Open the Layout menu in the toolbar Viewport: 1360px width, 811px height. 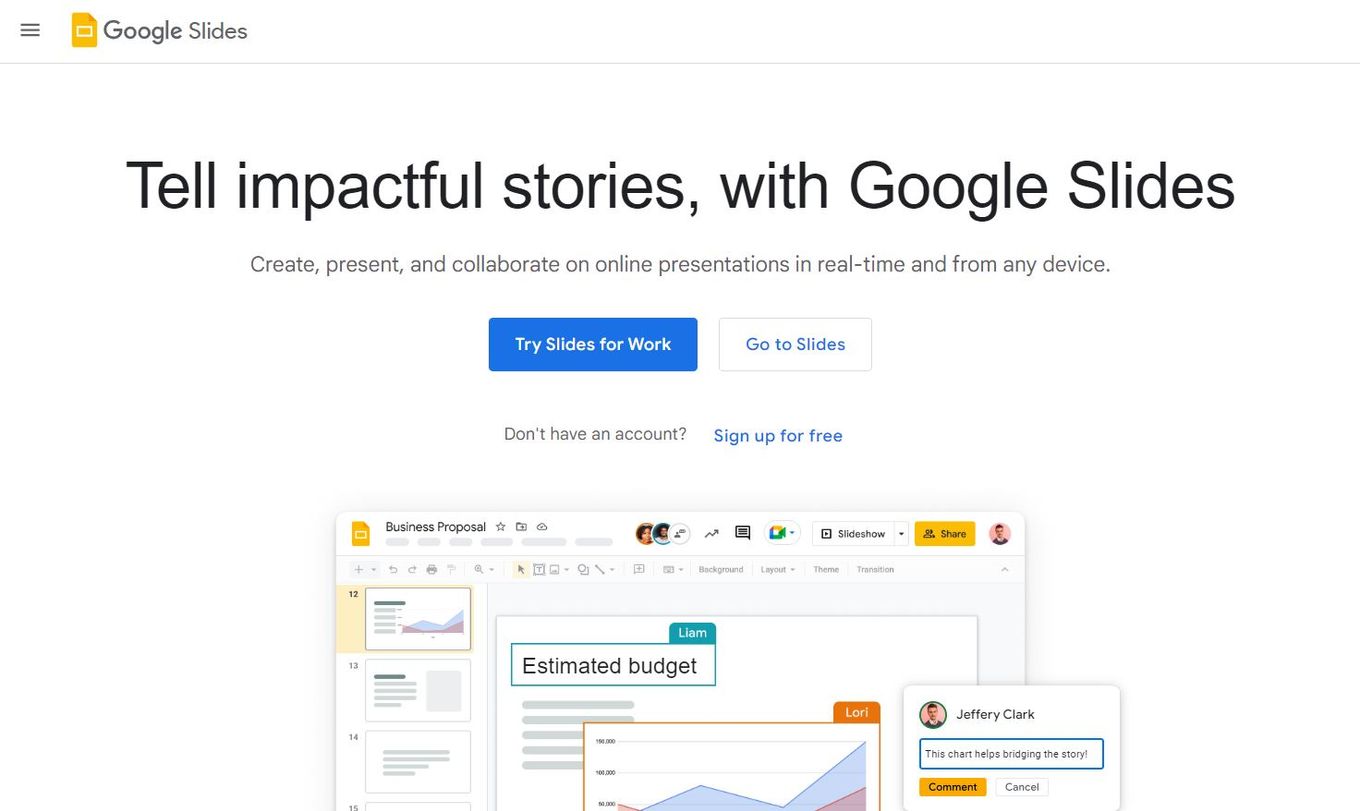coord(777,569)
